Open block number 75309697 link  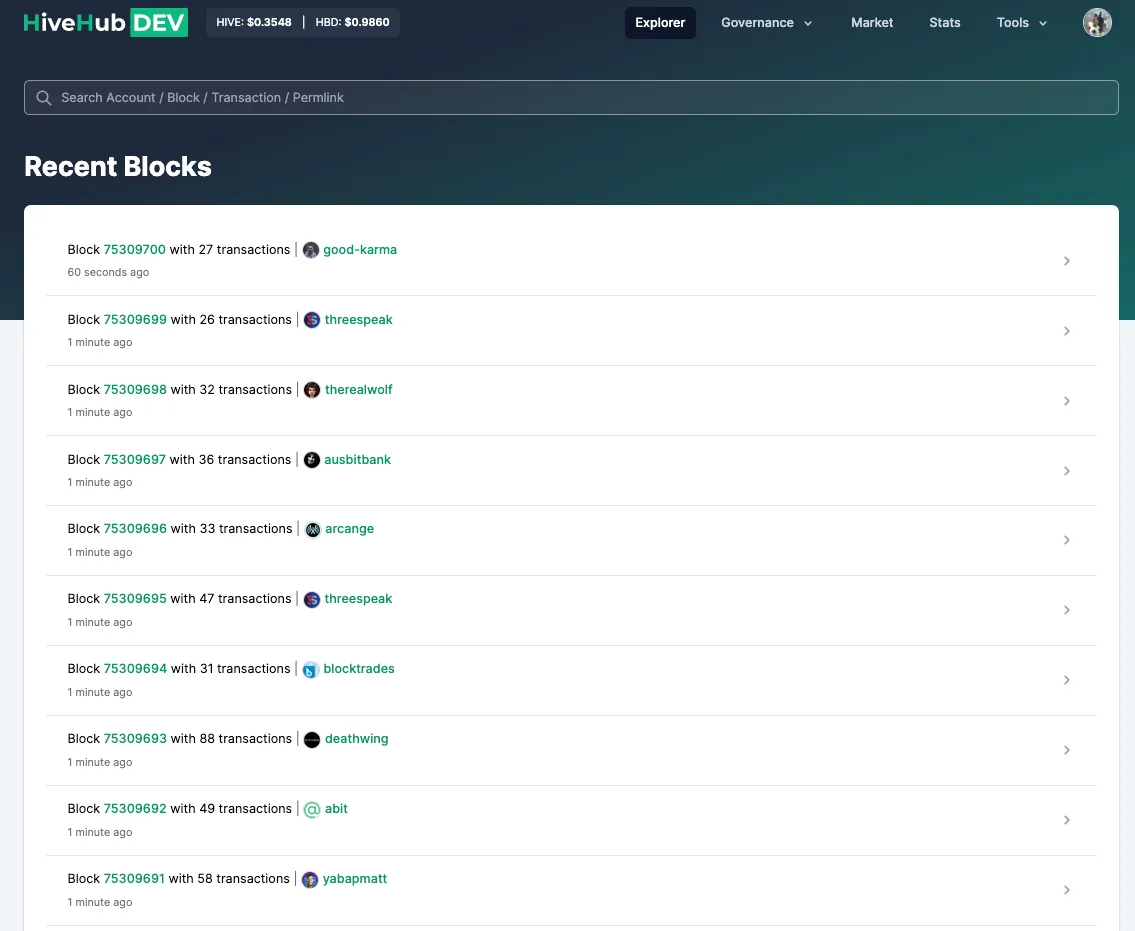(x=135, y=460)
